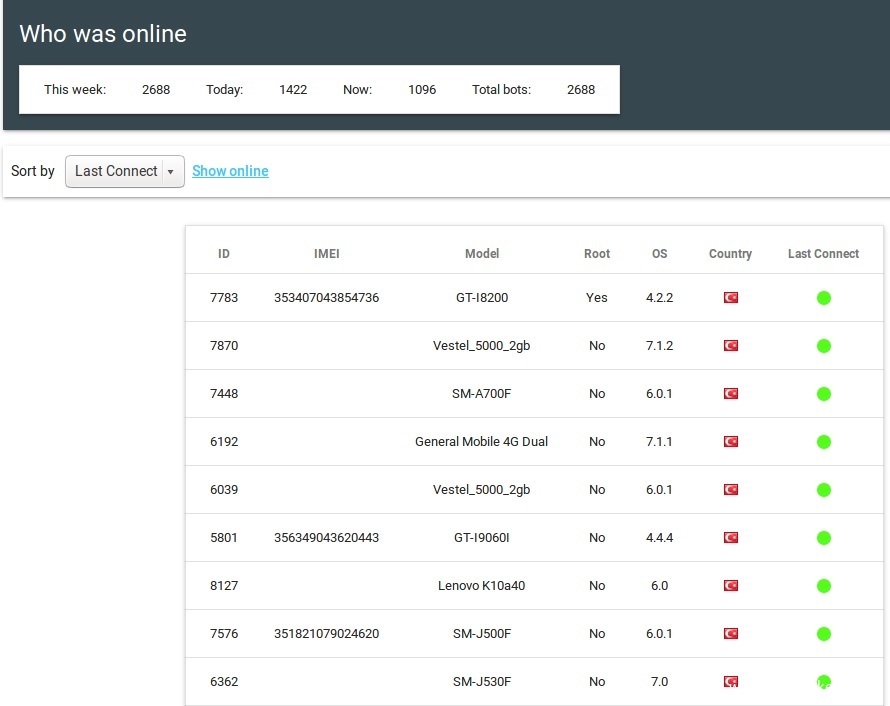
Task: Click the Turkey flag for bot 6362
Action: (x=731, y=682)
